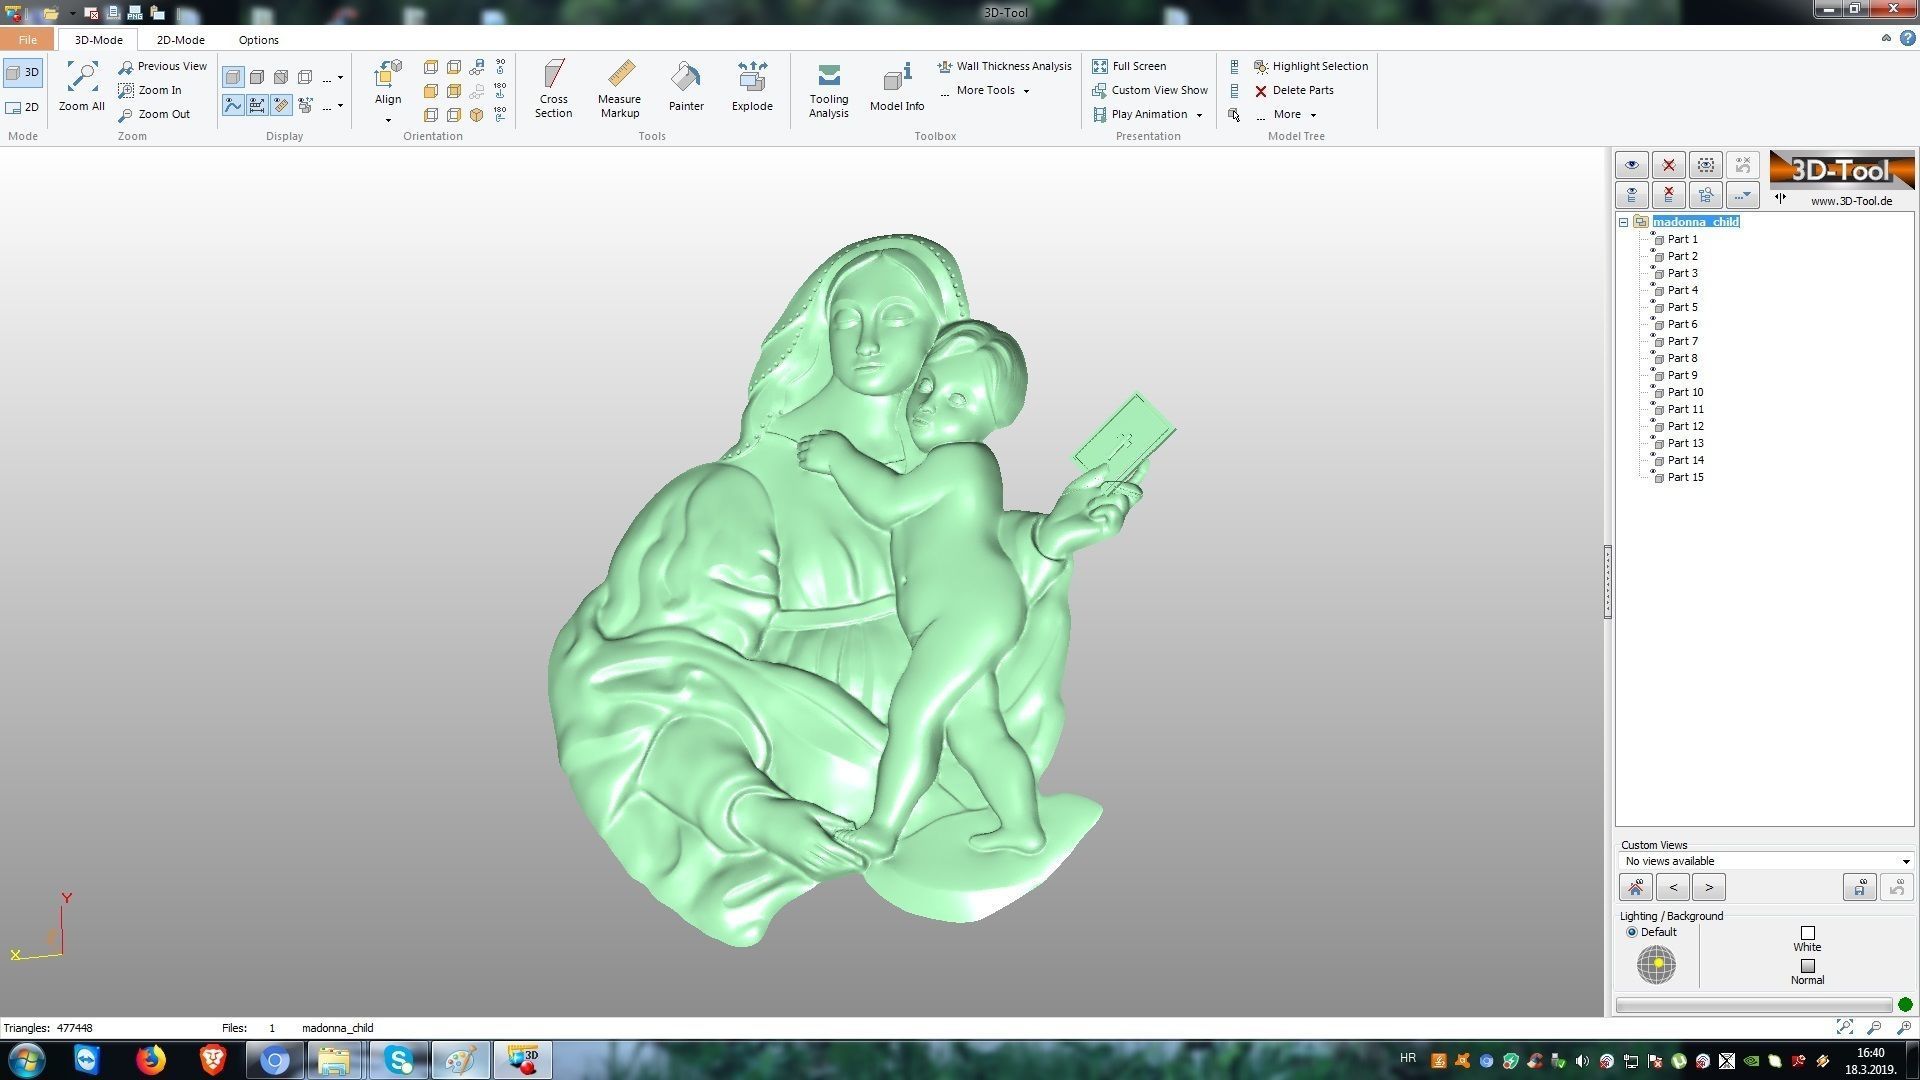Toggle visibility eye of Part 8
This screenshot has width=1920, height=1080.
(1653, 353)
